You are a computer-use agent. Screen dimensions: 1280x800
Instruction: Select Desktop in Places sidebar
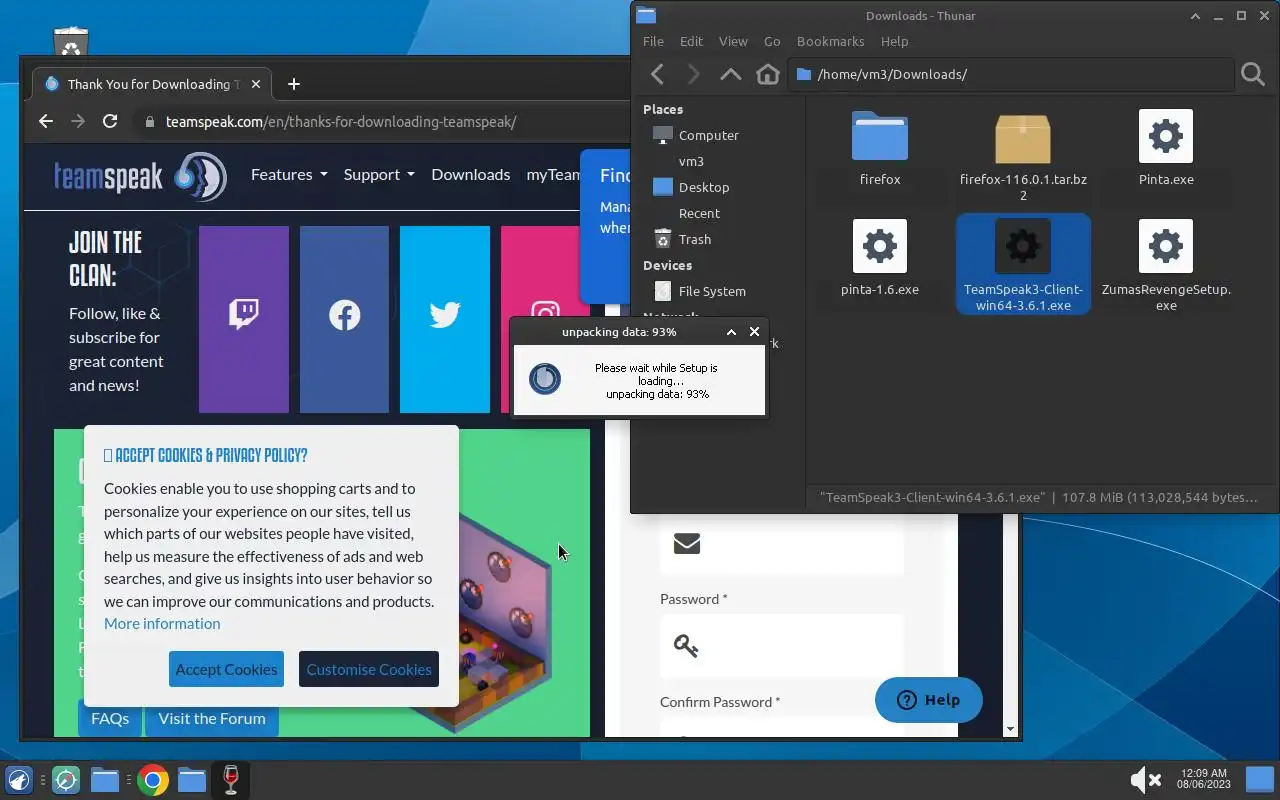pyautogui.click(x=703, y=187)
